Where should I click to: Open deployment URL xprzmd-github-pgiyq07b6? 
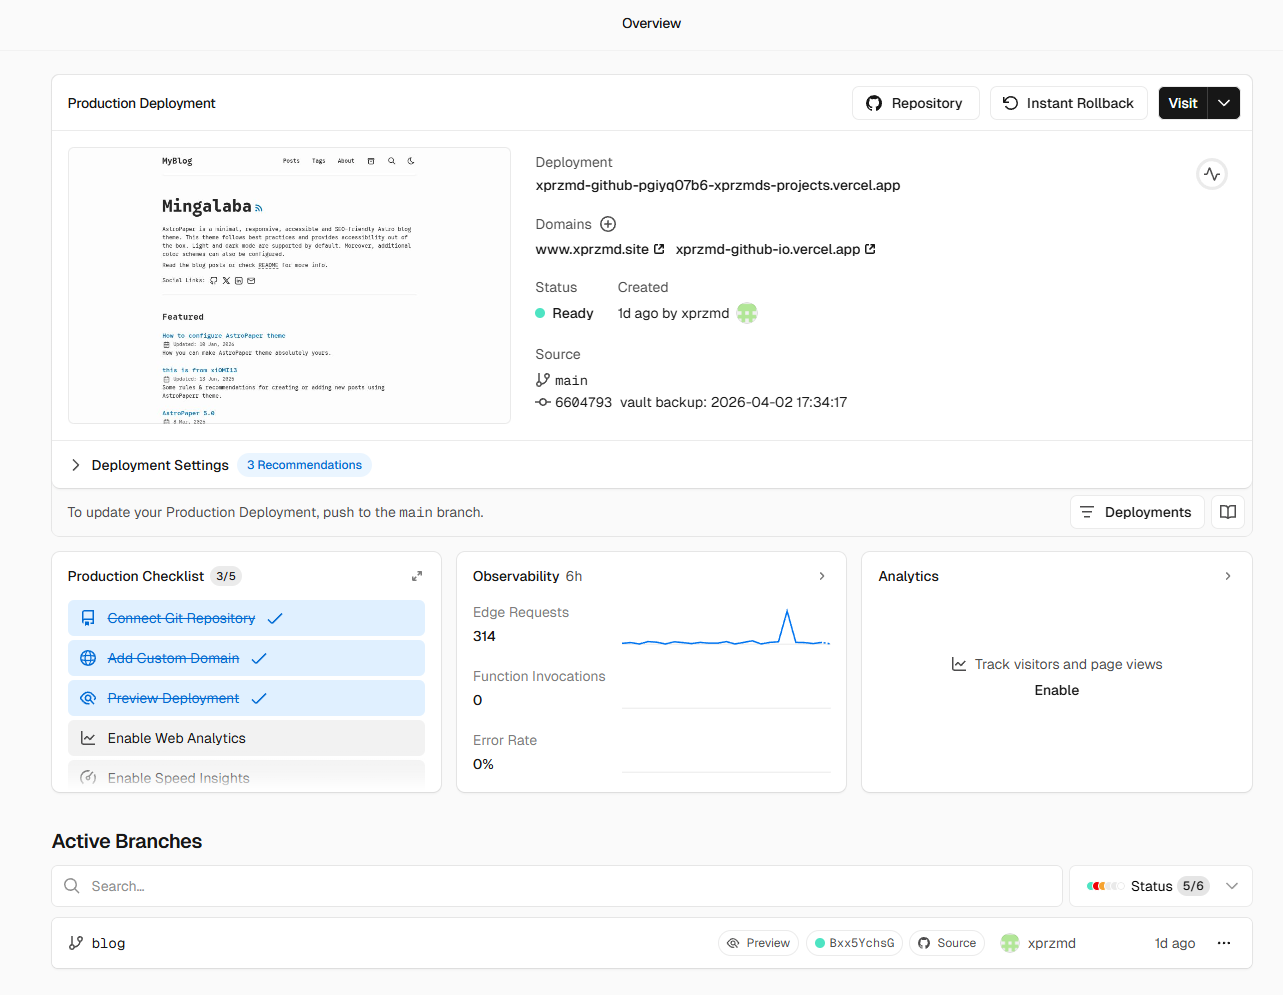point(718,185)
